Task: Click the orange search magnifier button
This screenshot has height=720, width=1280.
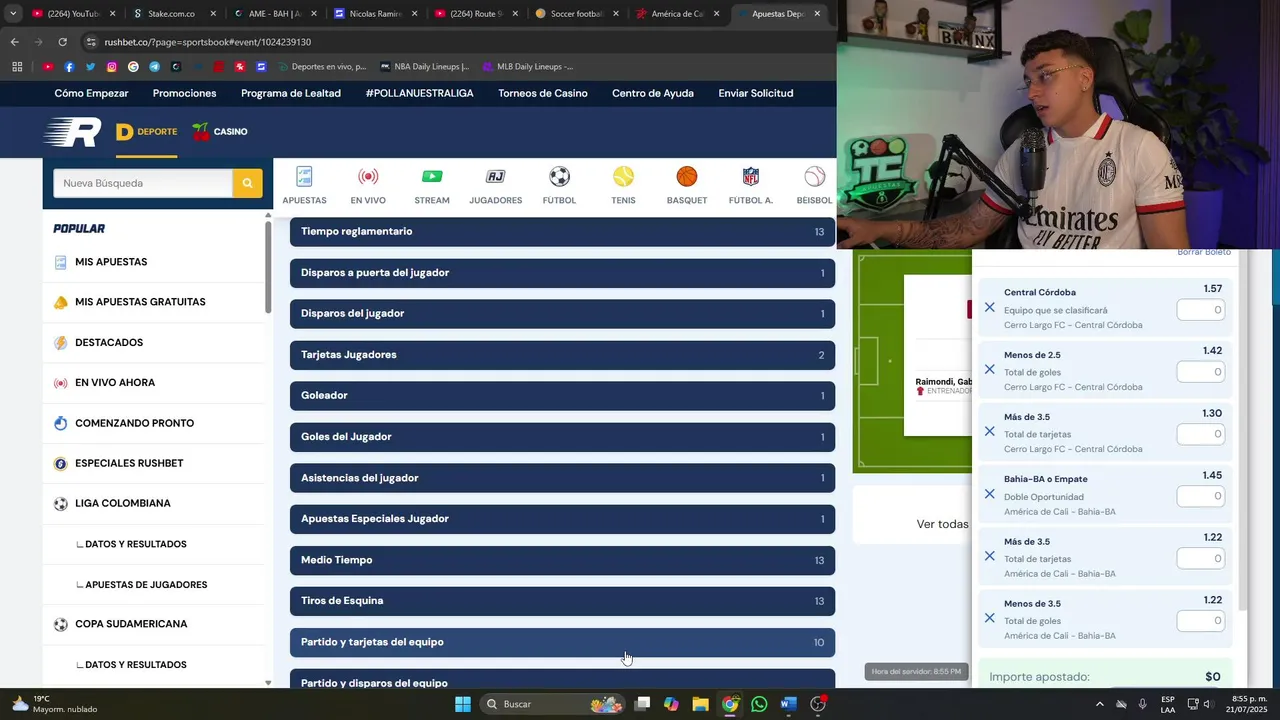Action: point(247,183)
